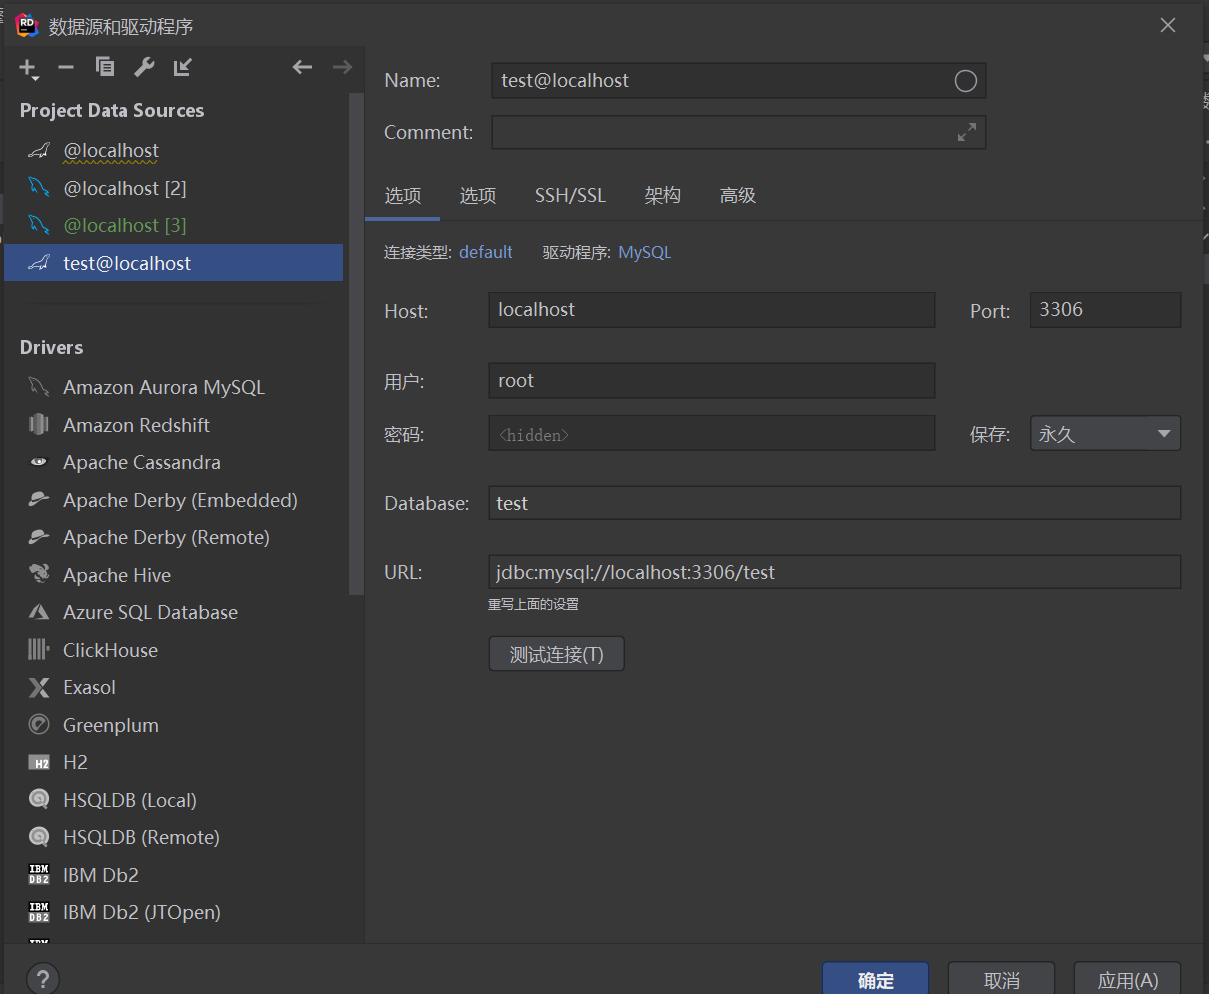Switch to the first 选项 tab
The width and height of the screenshot is (1209, 994).
tap(403, 196)
